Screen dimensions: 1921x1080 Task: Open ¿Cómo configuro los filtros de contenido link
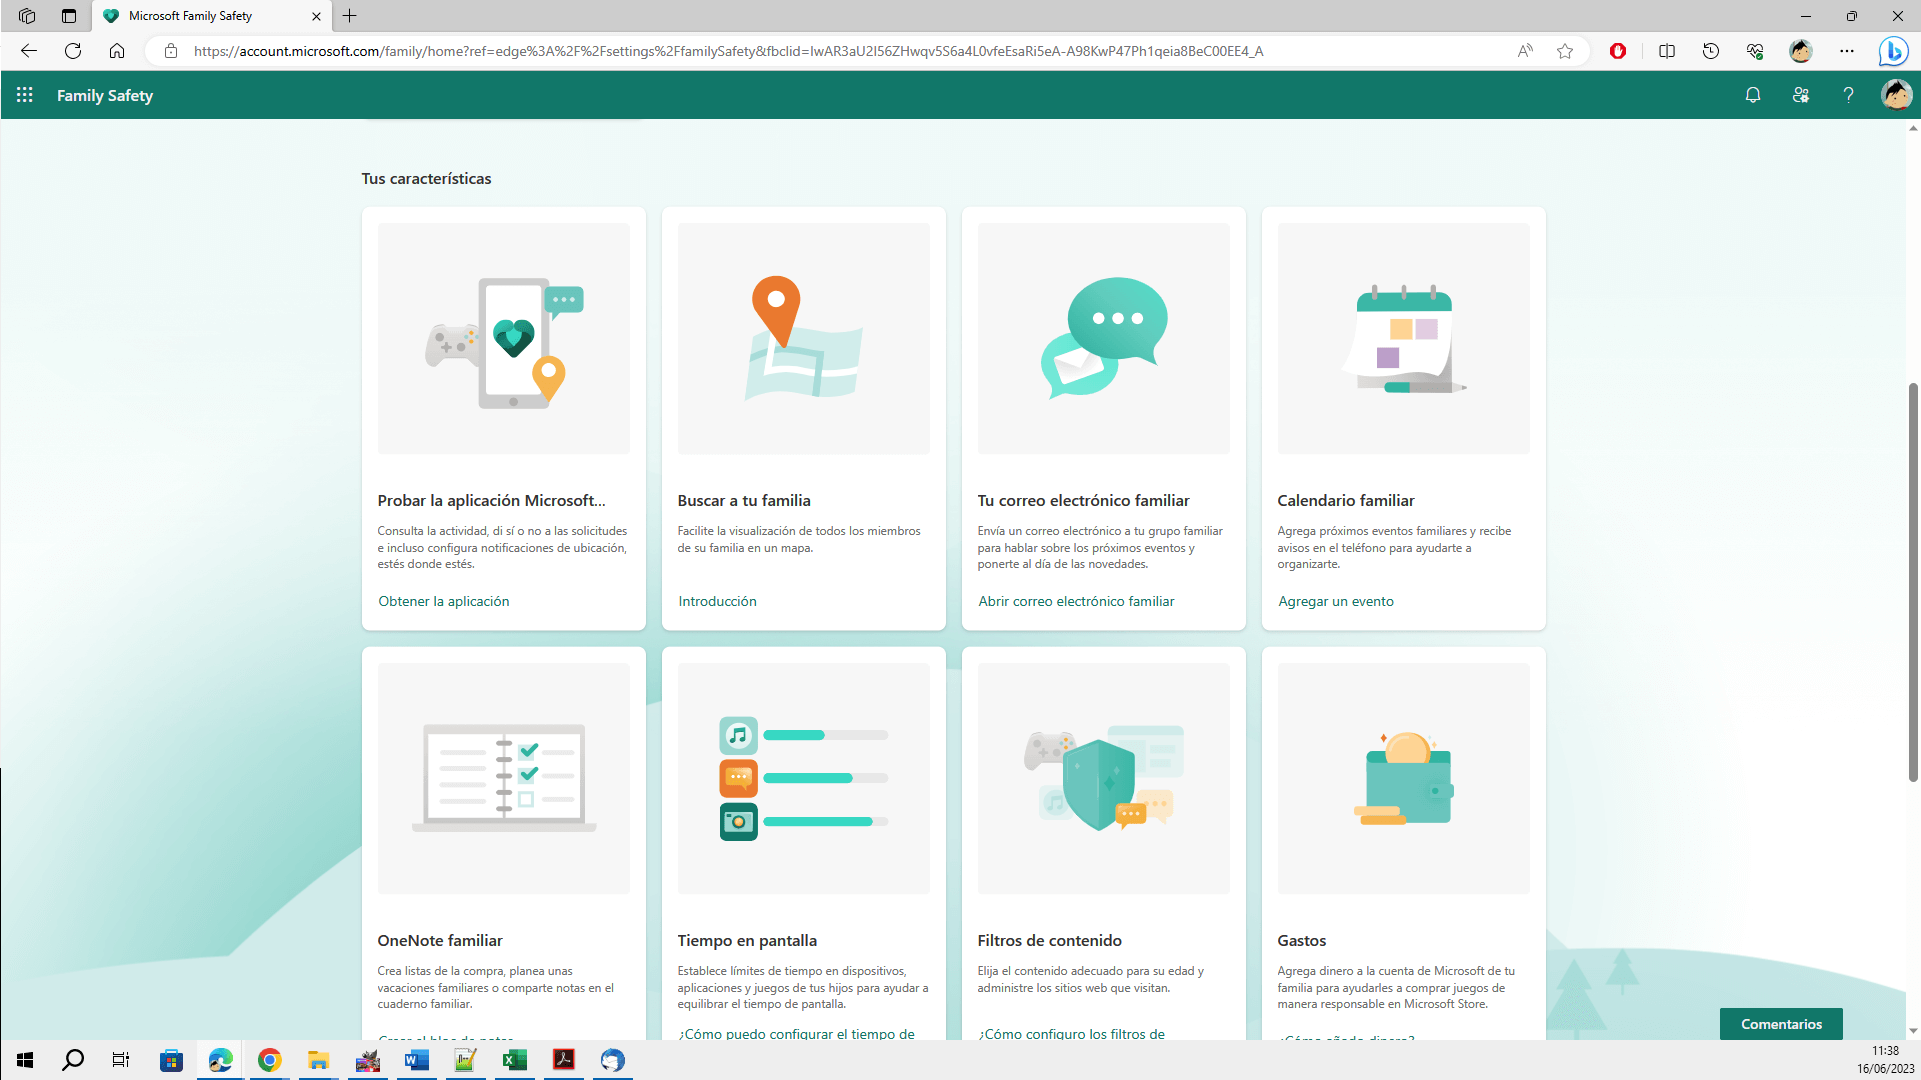point(1071,1033)
